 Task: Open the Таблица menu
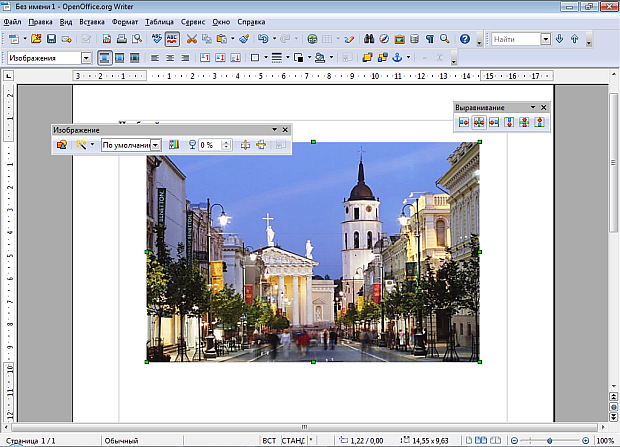[x=159, y=21]
